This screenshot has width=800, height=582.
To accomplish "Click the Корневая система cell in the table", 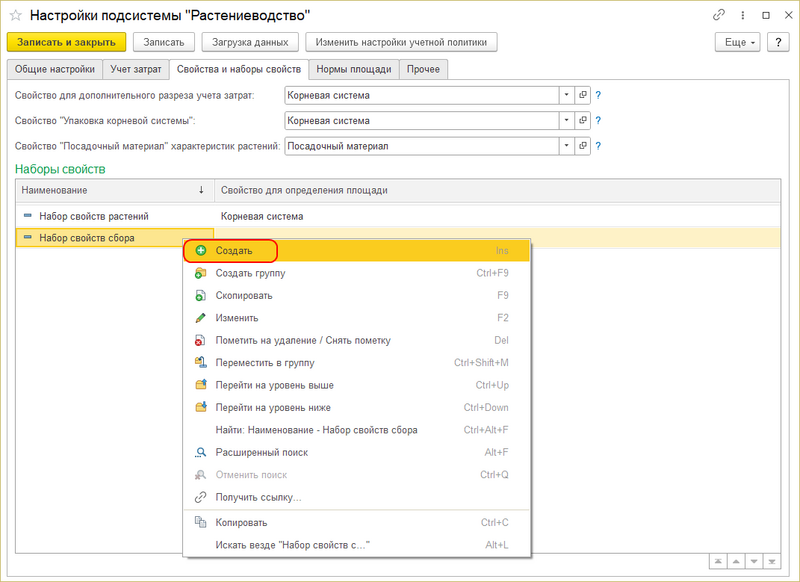I will coord(262,216).
